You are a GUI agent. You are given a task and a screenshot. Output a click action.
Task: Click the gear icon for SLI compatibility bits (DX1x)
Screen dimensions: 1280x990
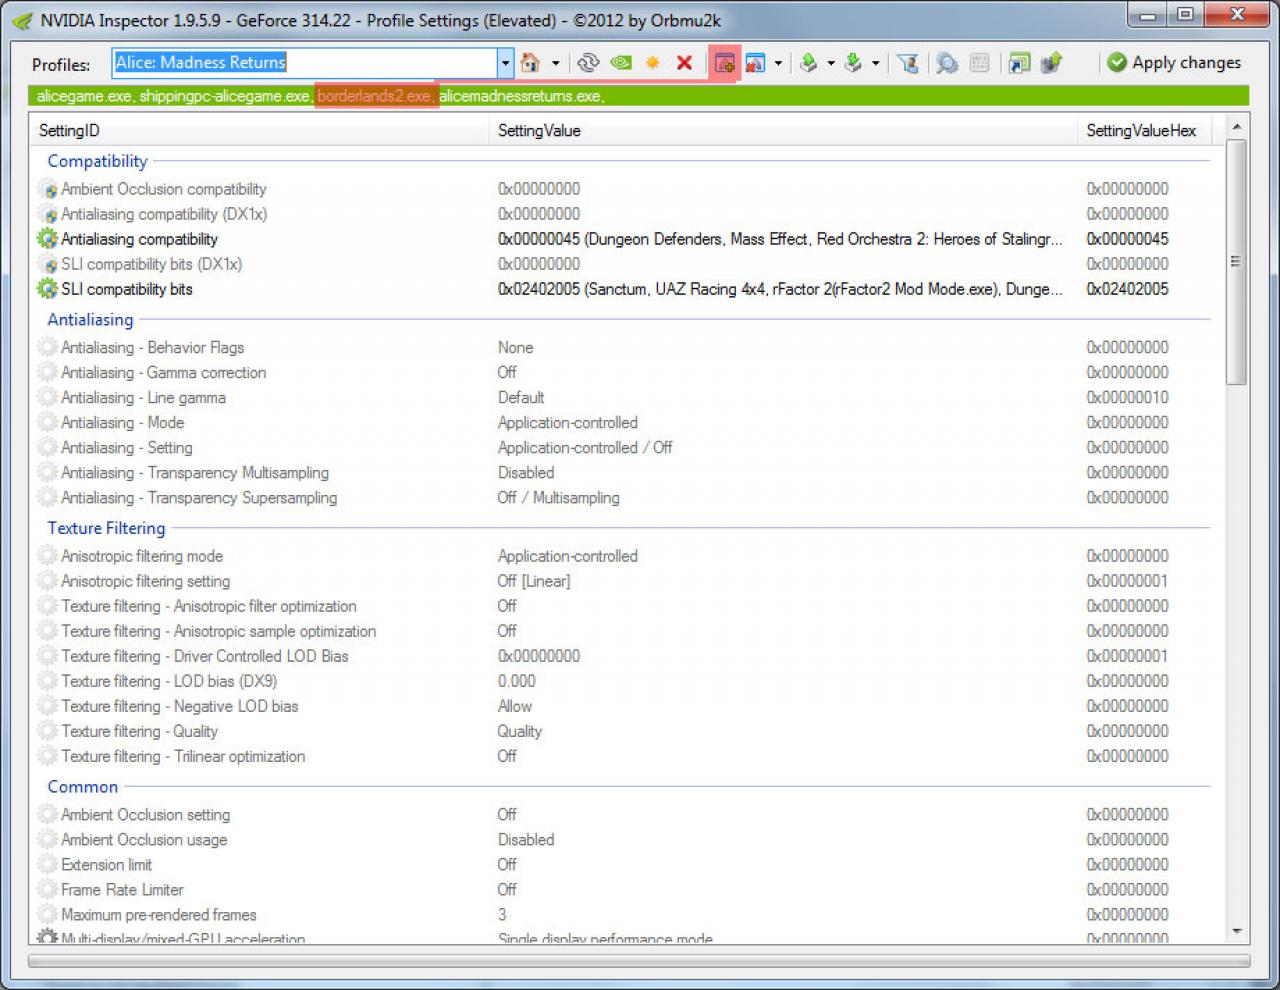(47, 264)
